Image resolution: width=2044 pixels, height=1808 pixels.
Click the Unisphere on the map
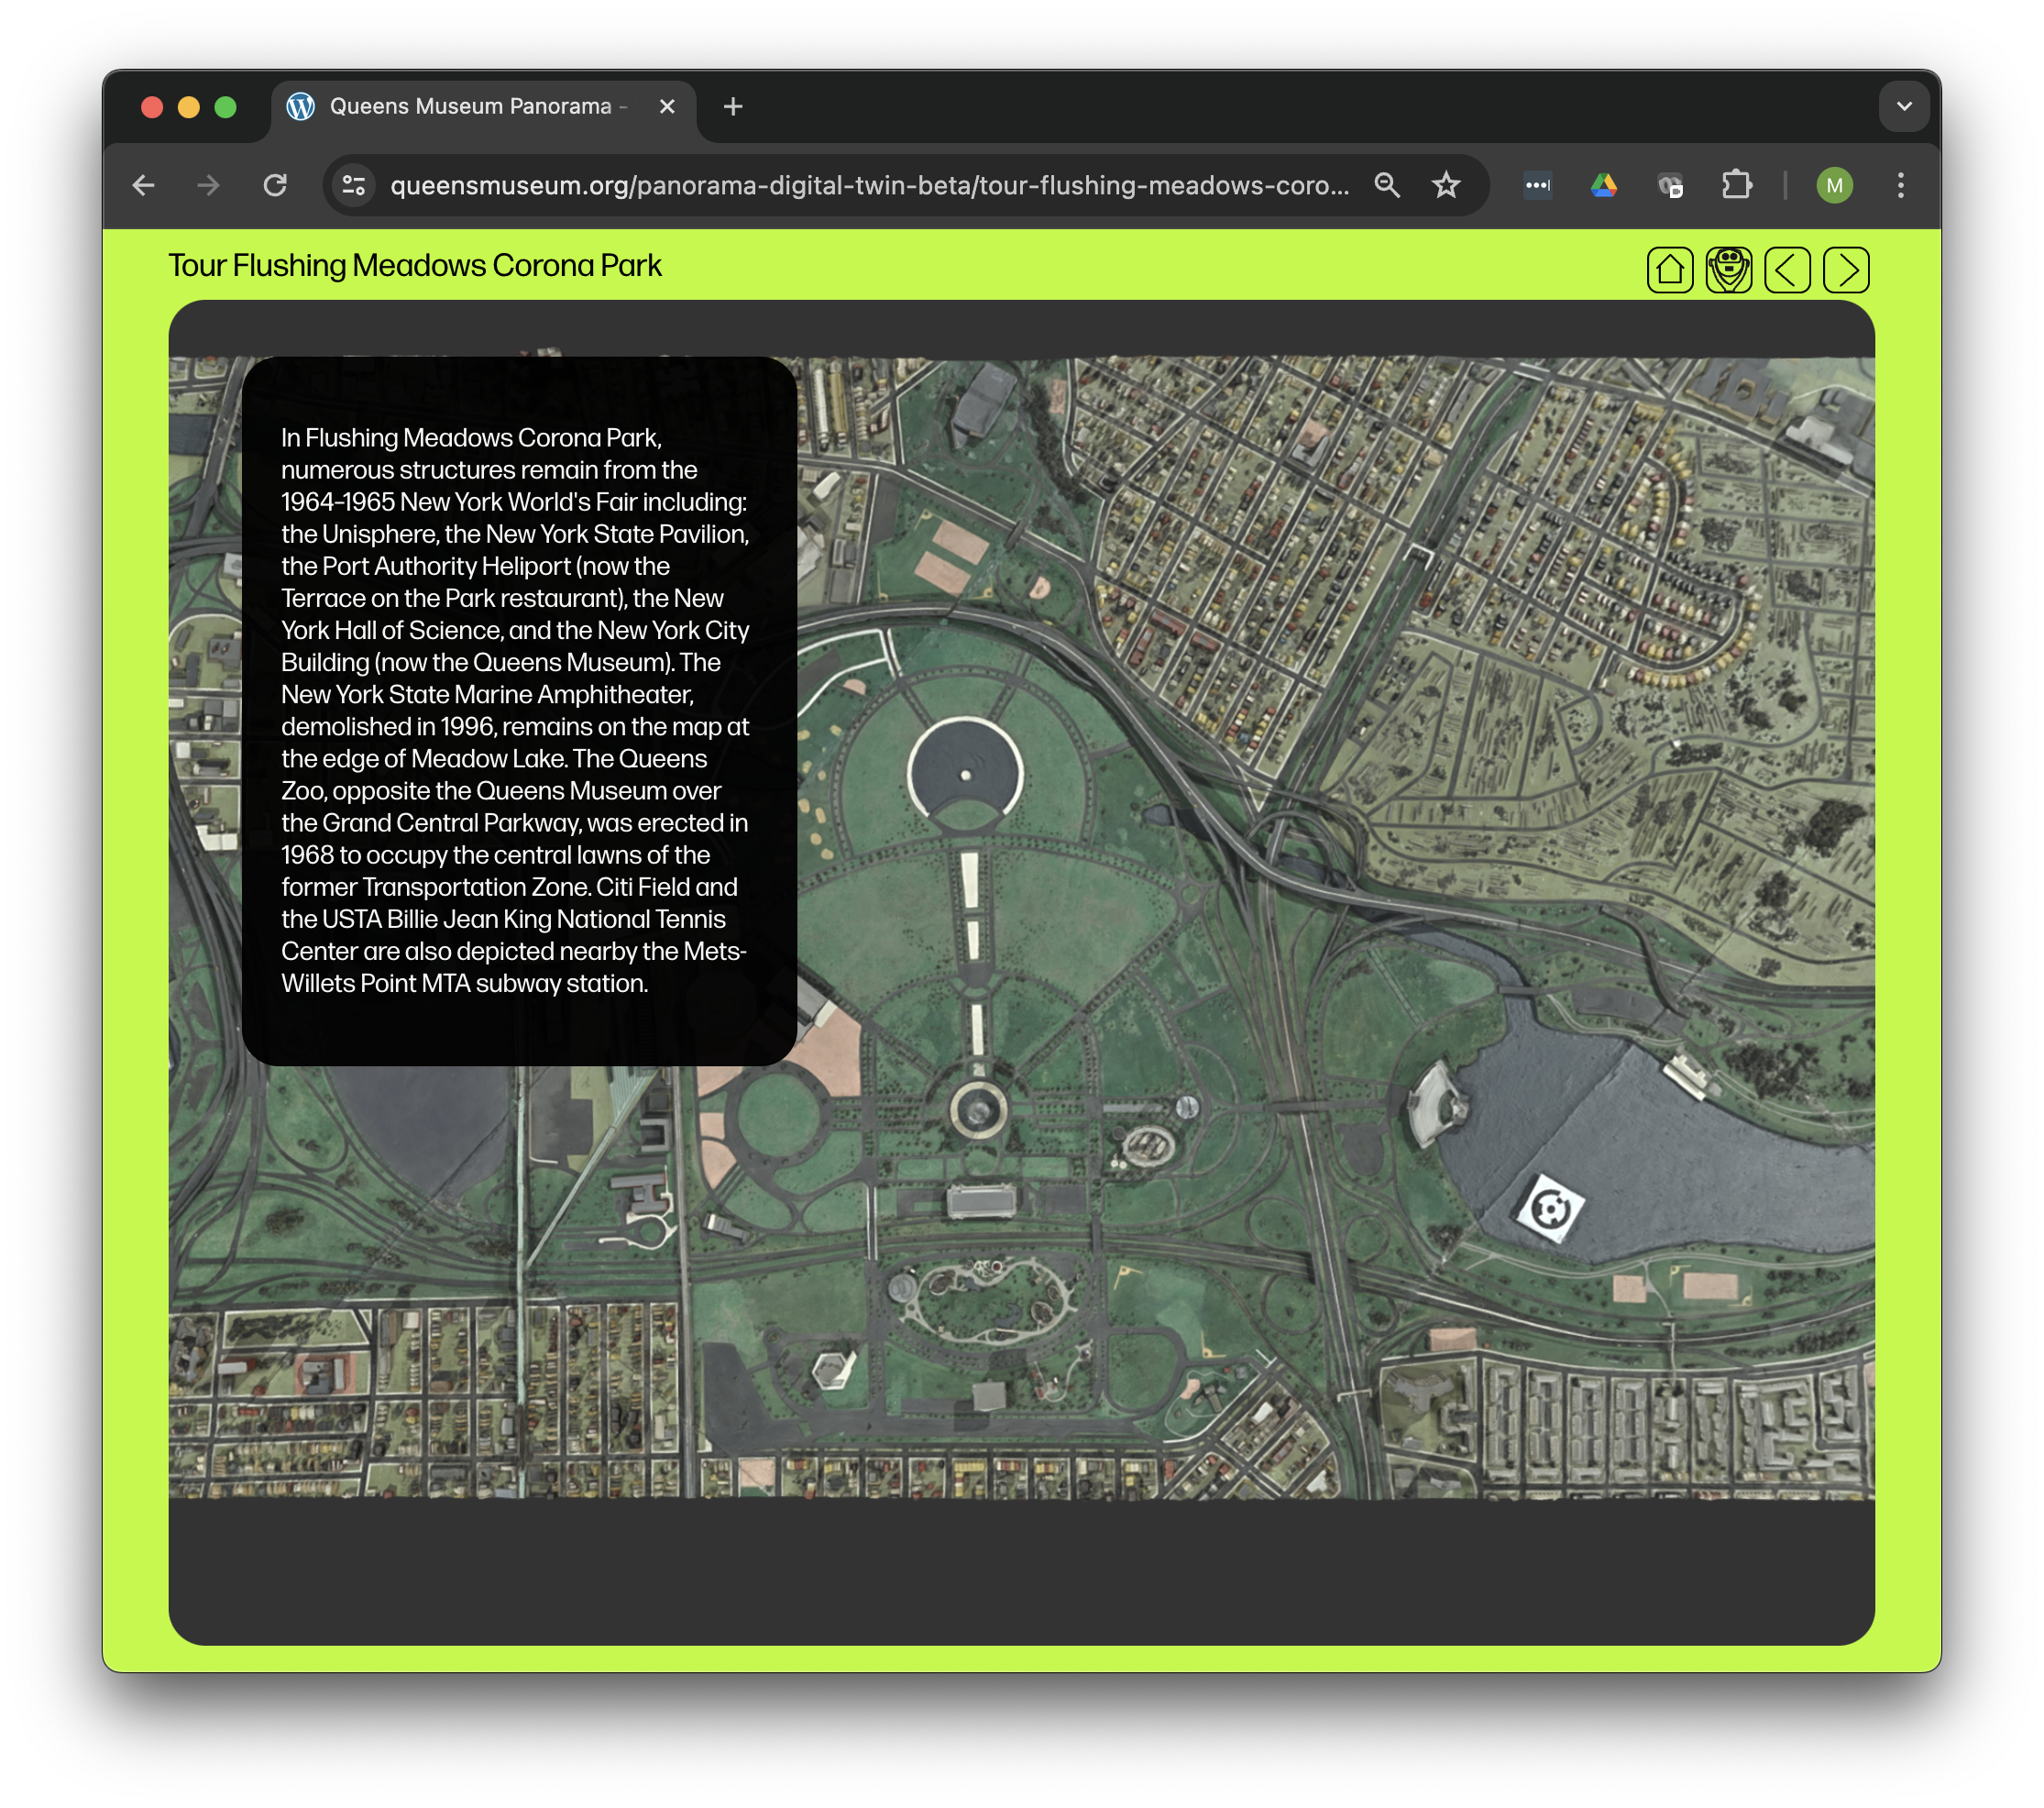click(x=977, y=1109)
